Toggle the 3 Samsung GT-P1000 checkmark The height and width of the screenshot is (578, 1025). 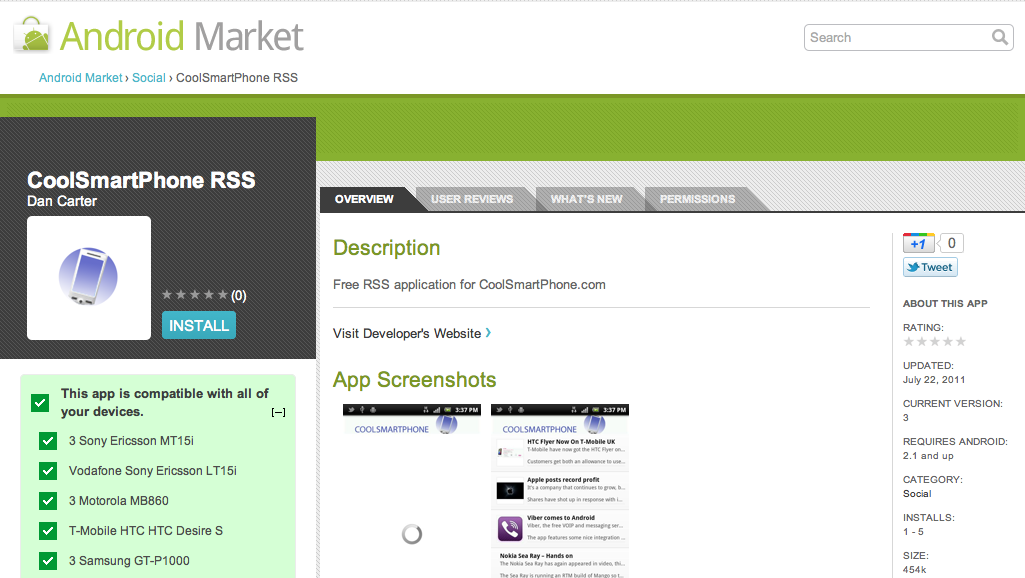click(x=48, y=561)
